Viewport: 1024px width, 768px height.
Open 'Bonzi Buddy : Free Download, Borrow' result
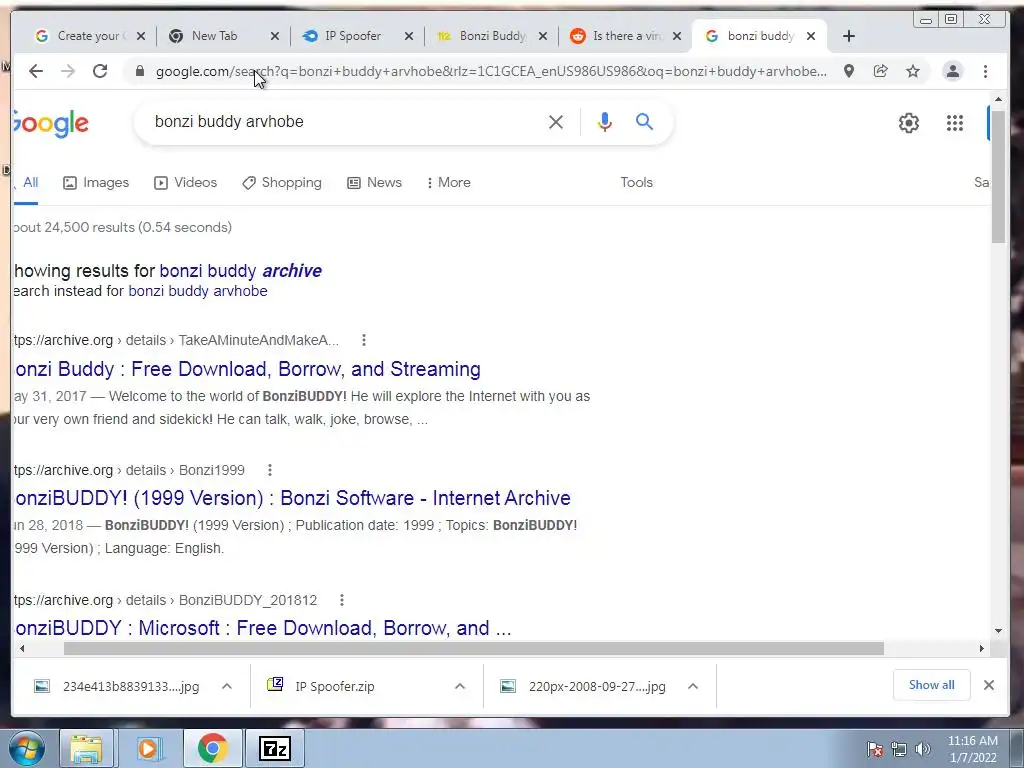coord(247,369)
